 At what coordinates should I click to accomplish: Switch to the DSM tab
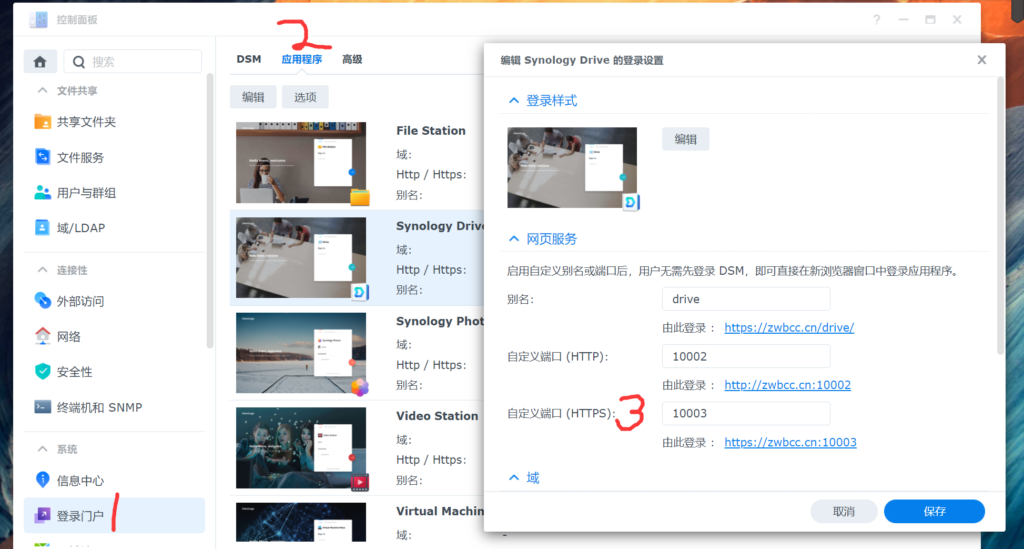(x=249, y=59)
